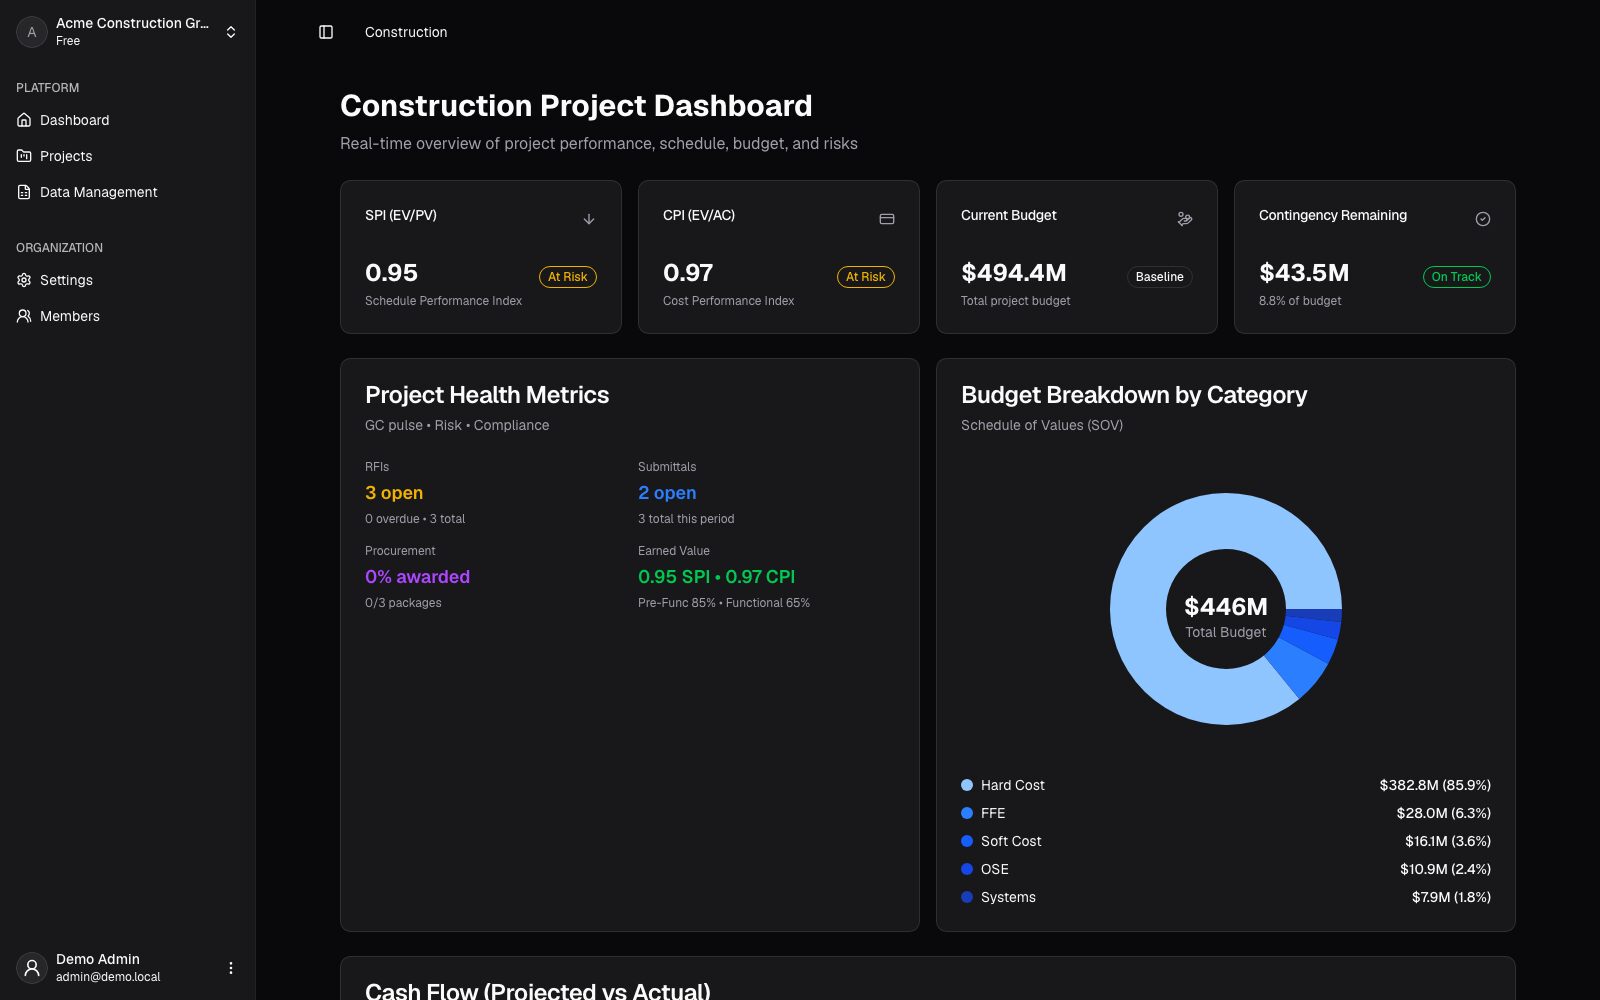Click the Systems legend color dot
1600x1000 pixels.
[967, 897]
